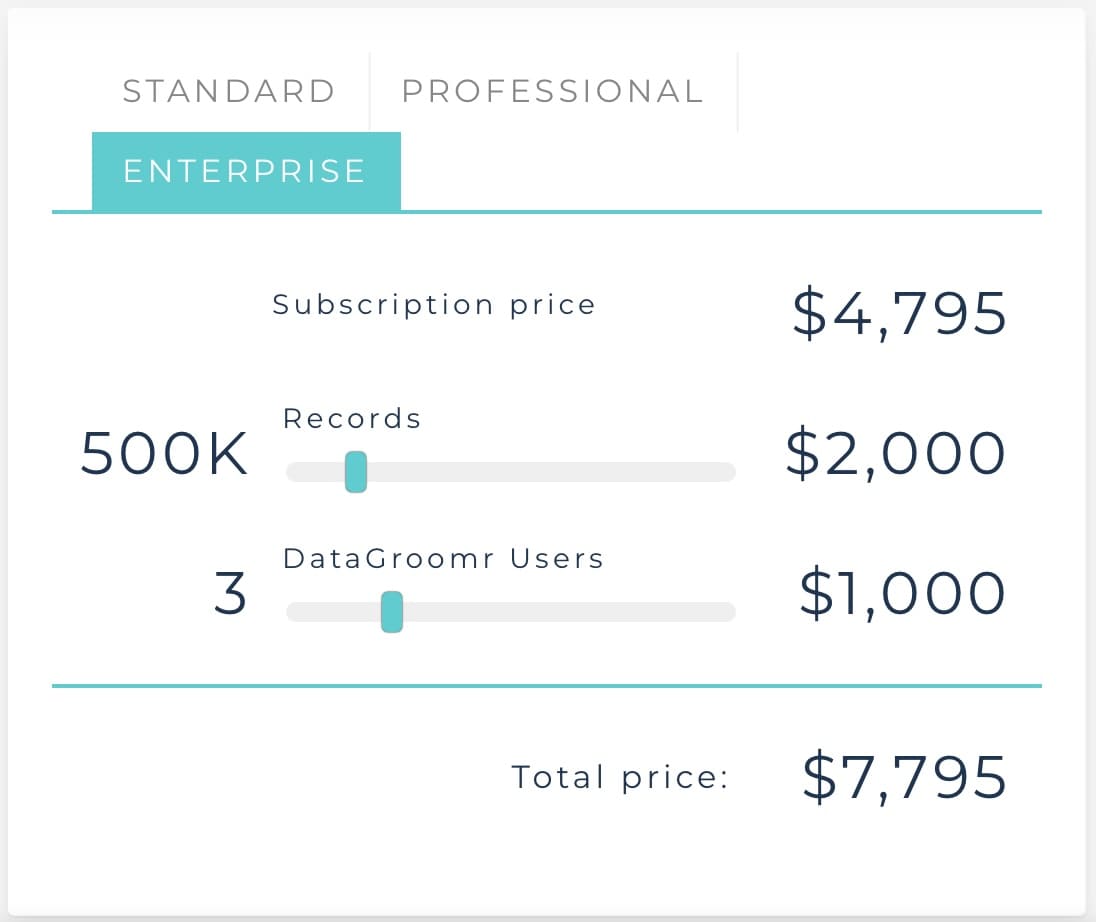Click the Records label above the slider

352,418
